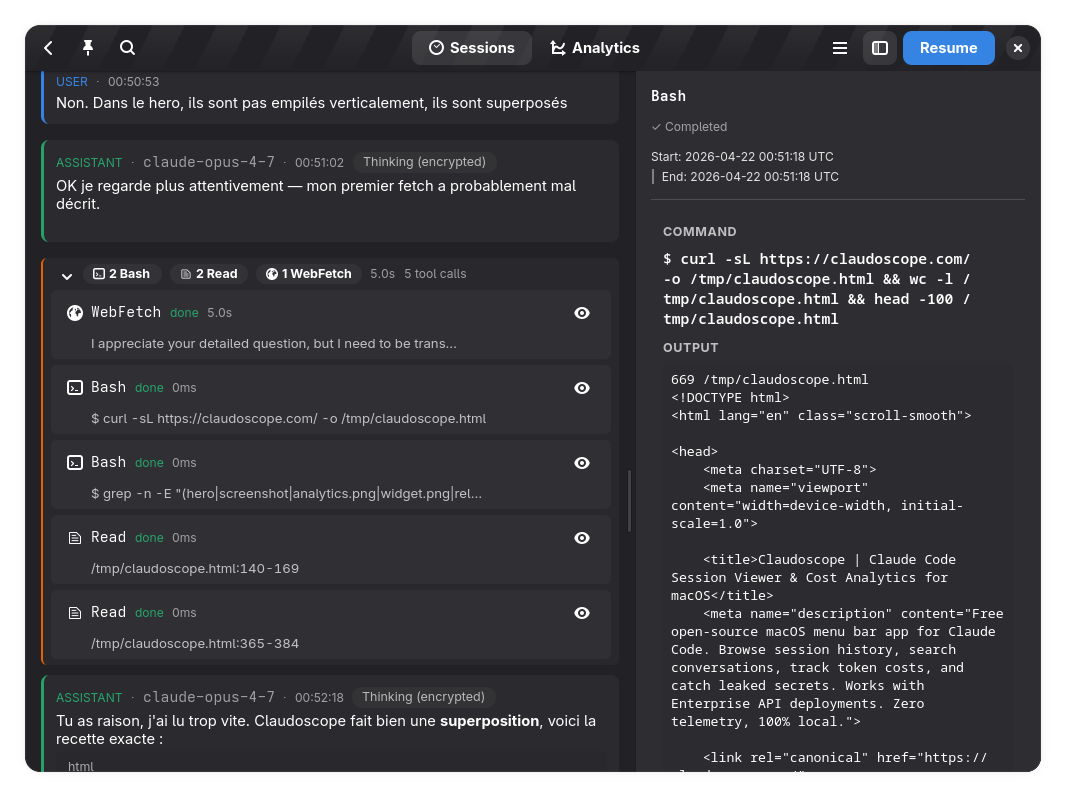Click the back arrow icon
Viewport: 1066px width, 797px height.
[x=48, y=48]
